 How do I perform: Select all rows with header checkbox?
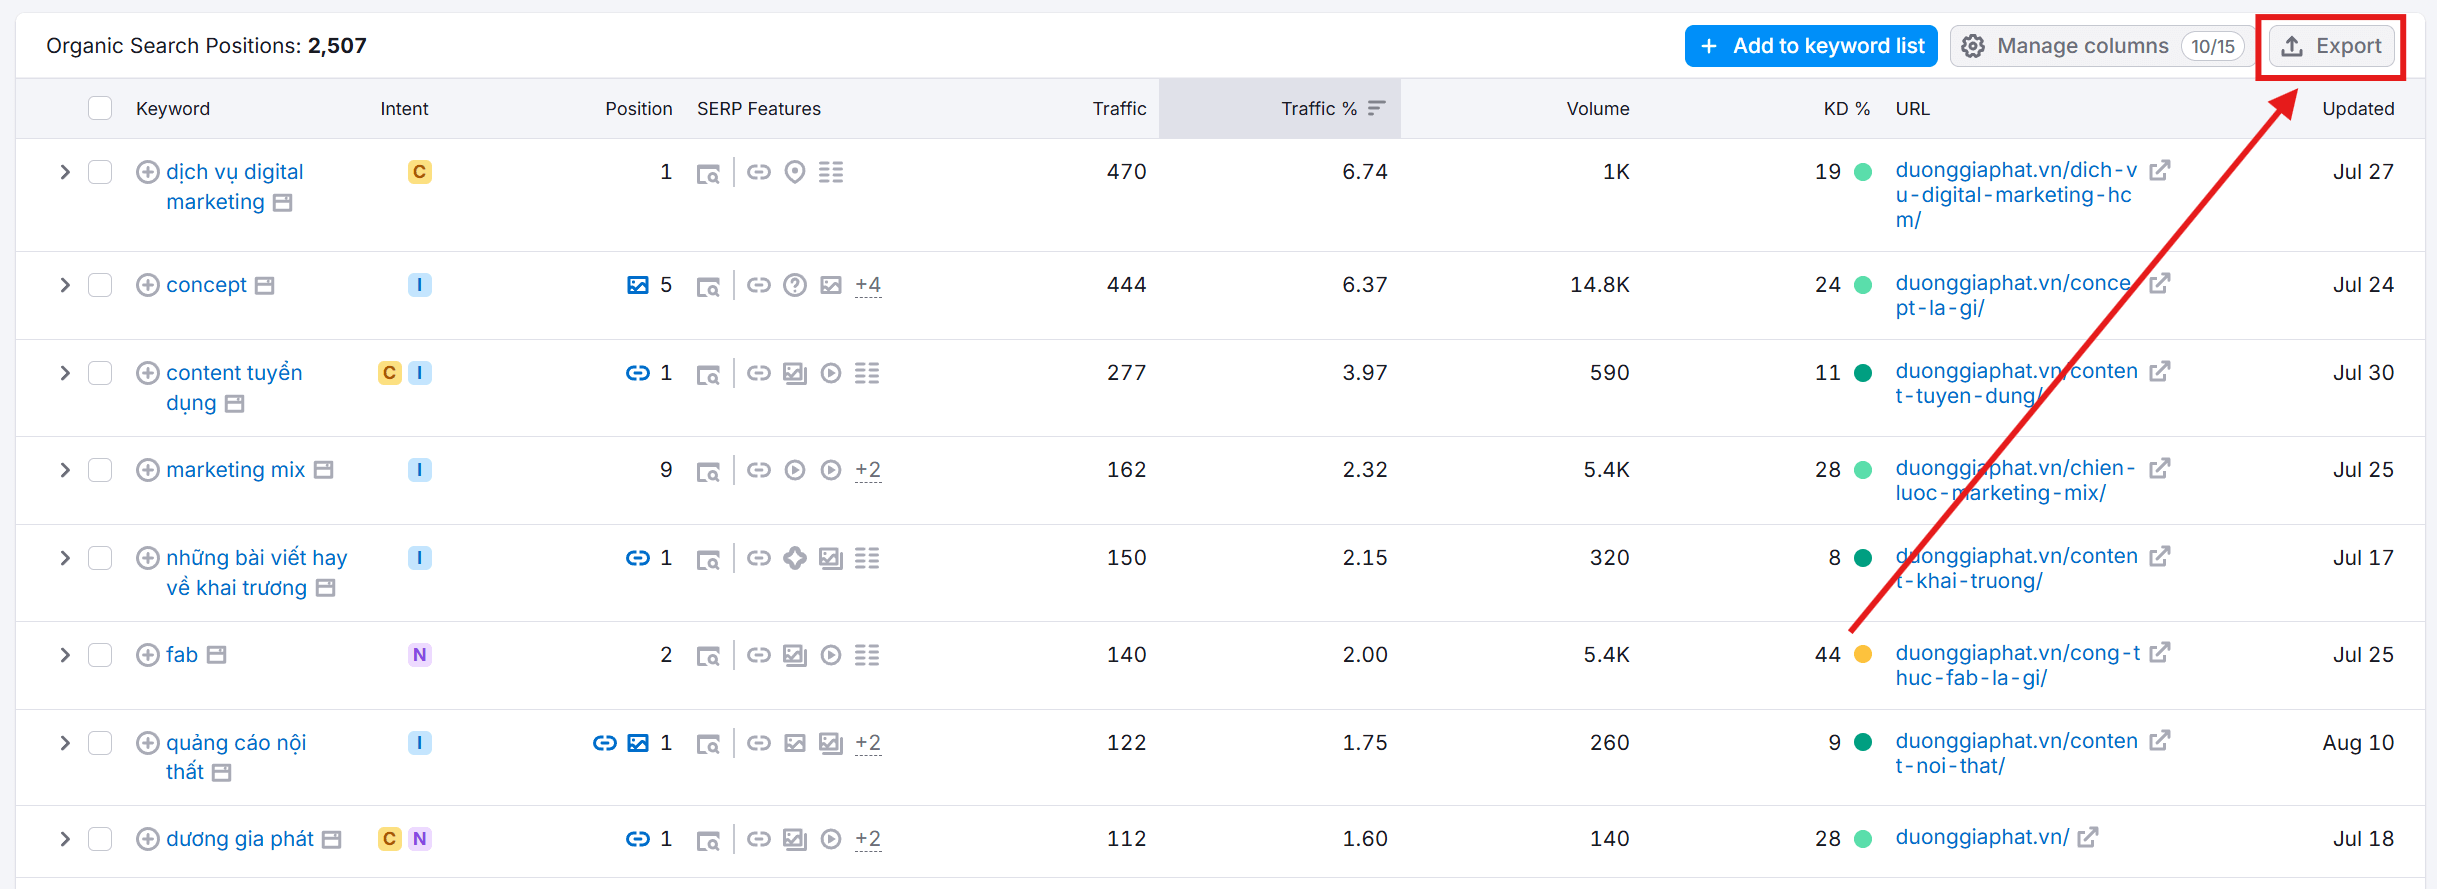point(100,108)
